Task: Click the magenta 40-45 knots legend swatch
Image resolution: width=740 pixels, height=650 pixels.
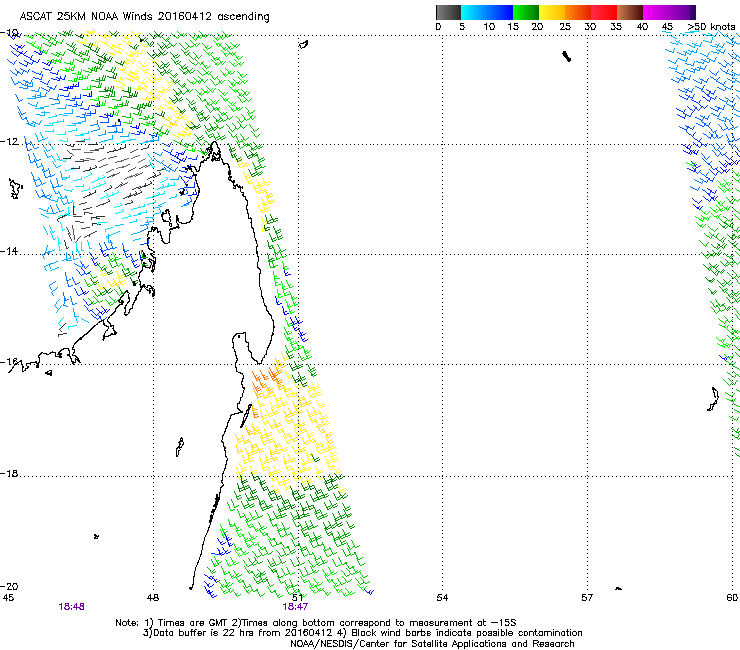Action: pyautogui.click(x=656, y=12)
